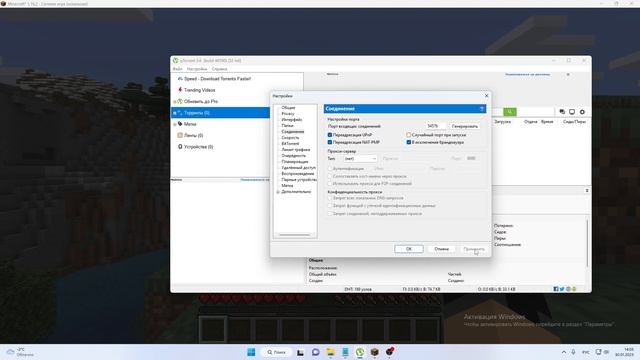Switch to Minecraft taskbar icon
This screenshot has width=640, height=360.
click(x=374, y=352)
